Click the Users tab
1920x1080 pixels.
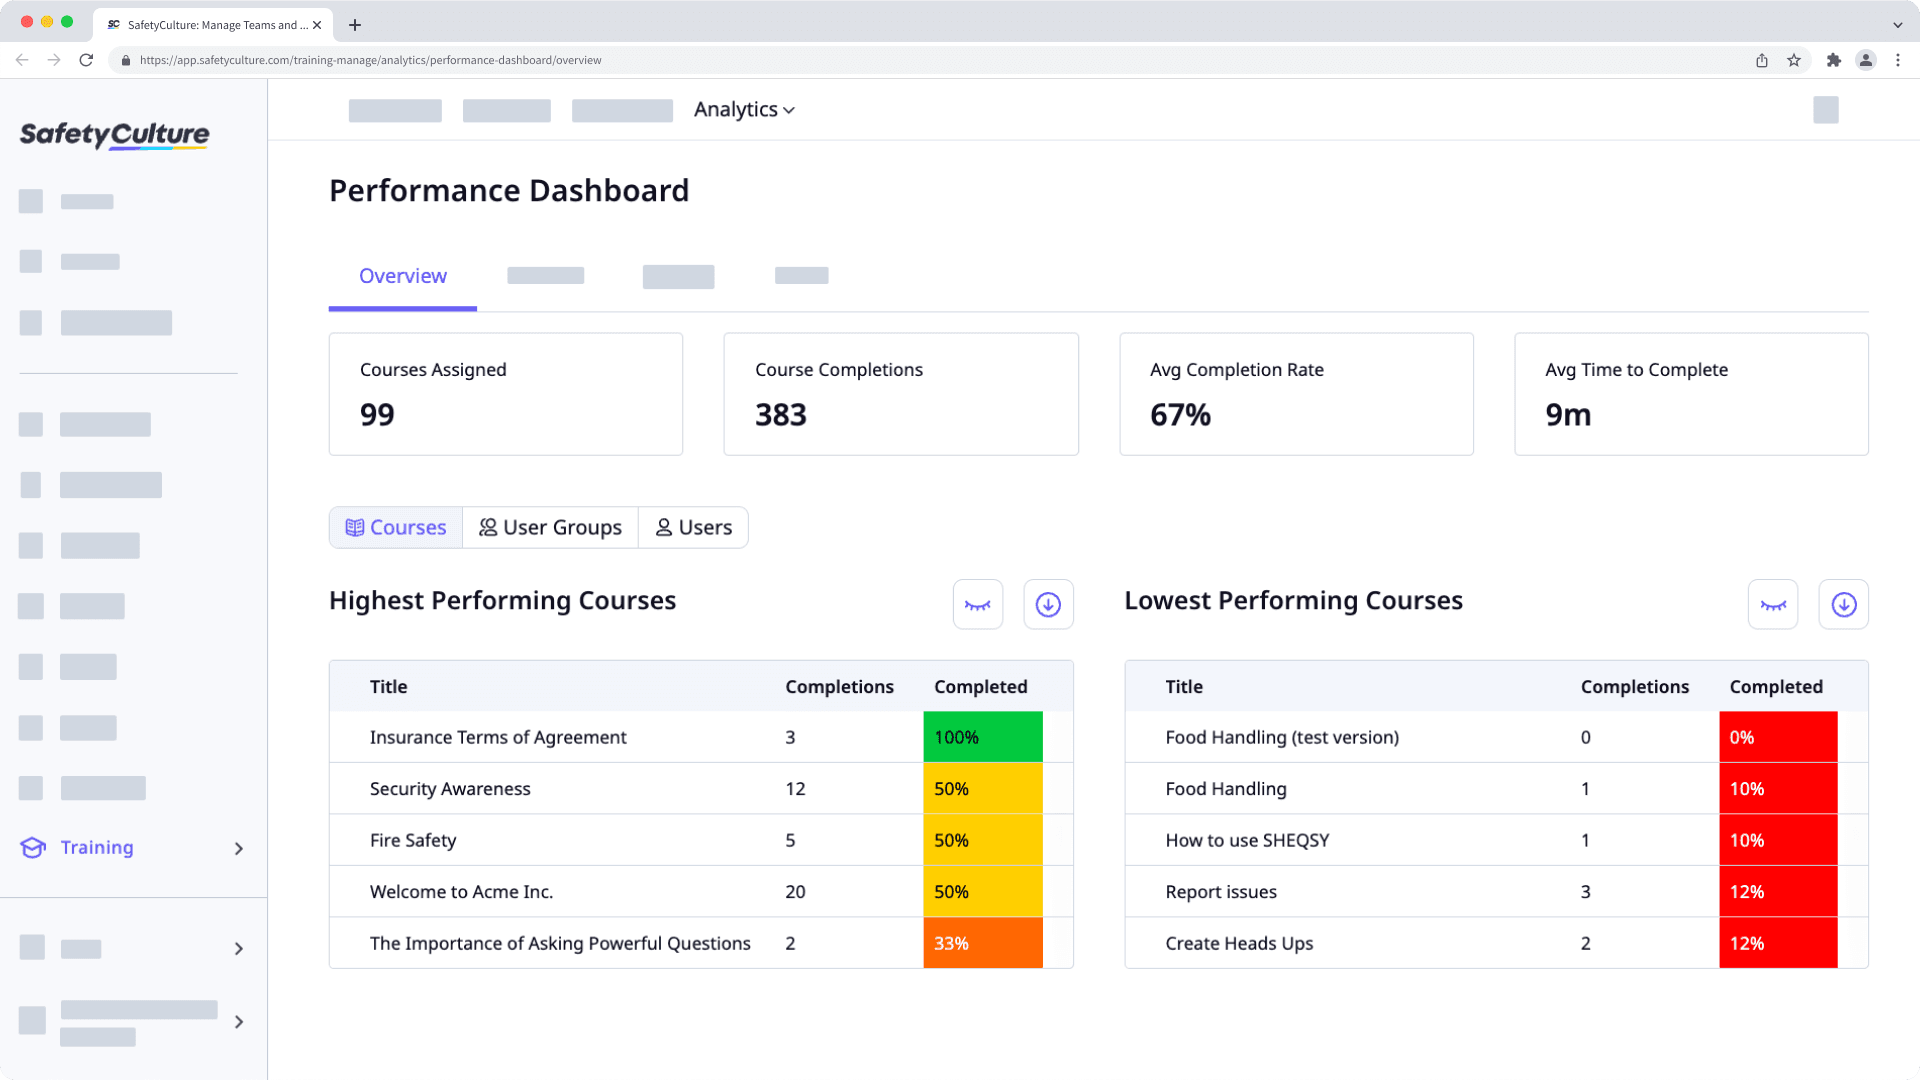[x=692, y=526]
